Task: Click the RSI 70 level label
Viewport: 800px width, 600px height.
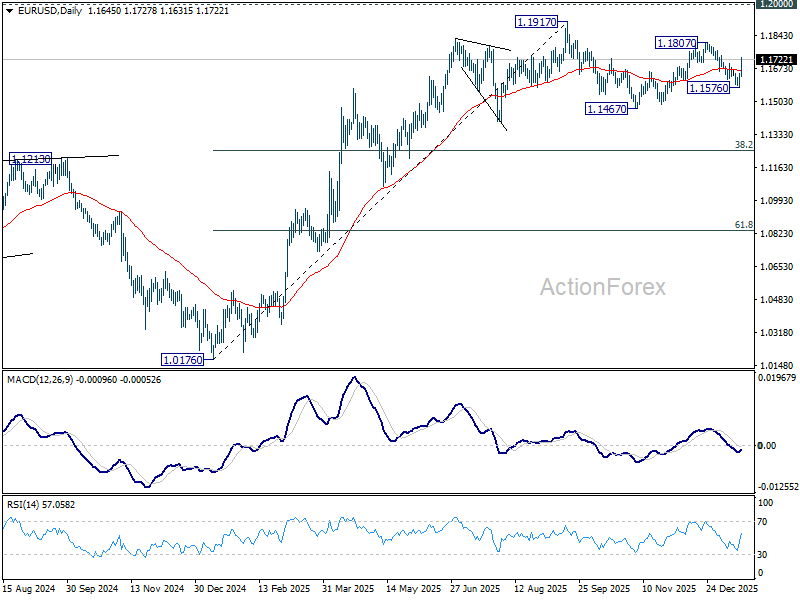Action: [x=762, y=522]
